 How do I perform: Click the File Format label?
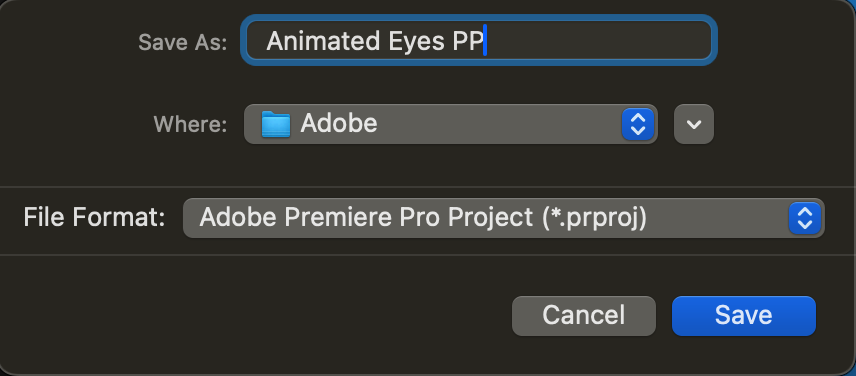(94, 218)
